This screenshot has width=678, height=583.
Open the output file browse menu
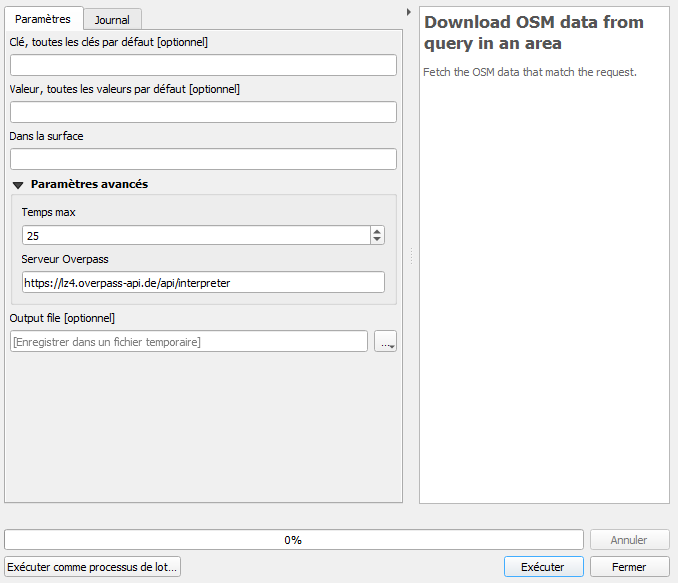pyautogui.click(x=385, y=342)
